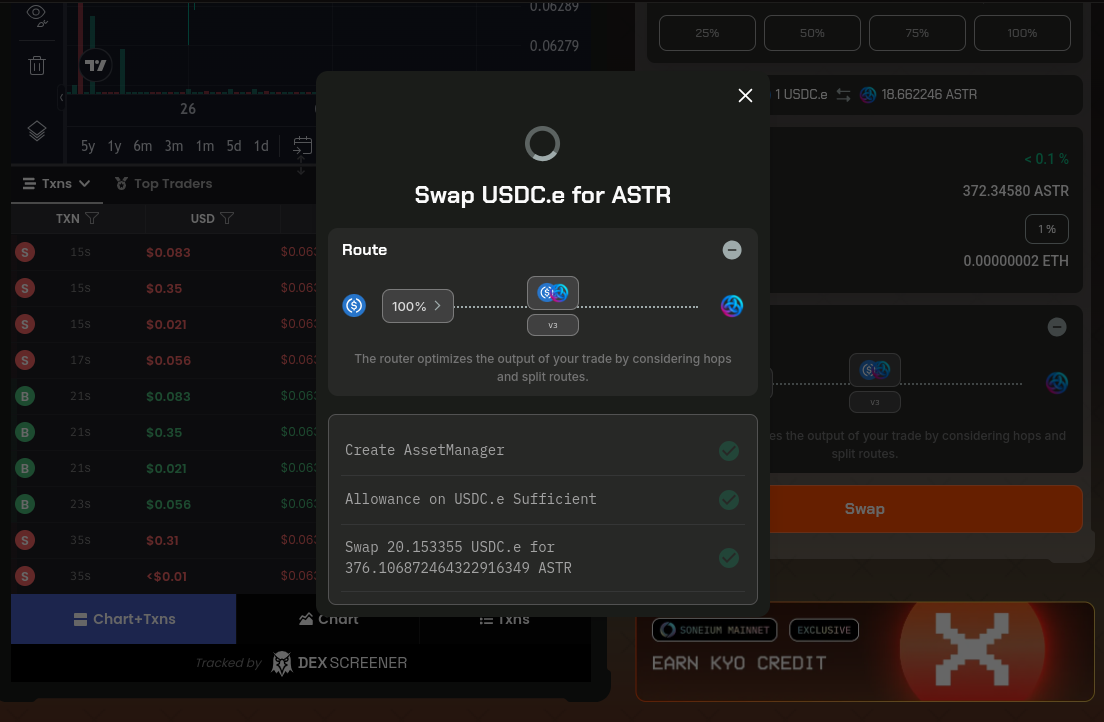Open the Txns dropdown tab

(x=56, y=184)
